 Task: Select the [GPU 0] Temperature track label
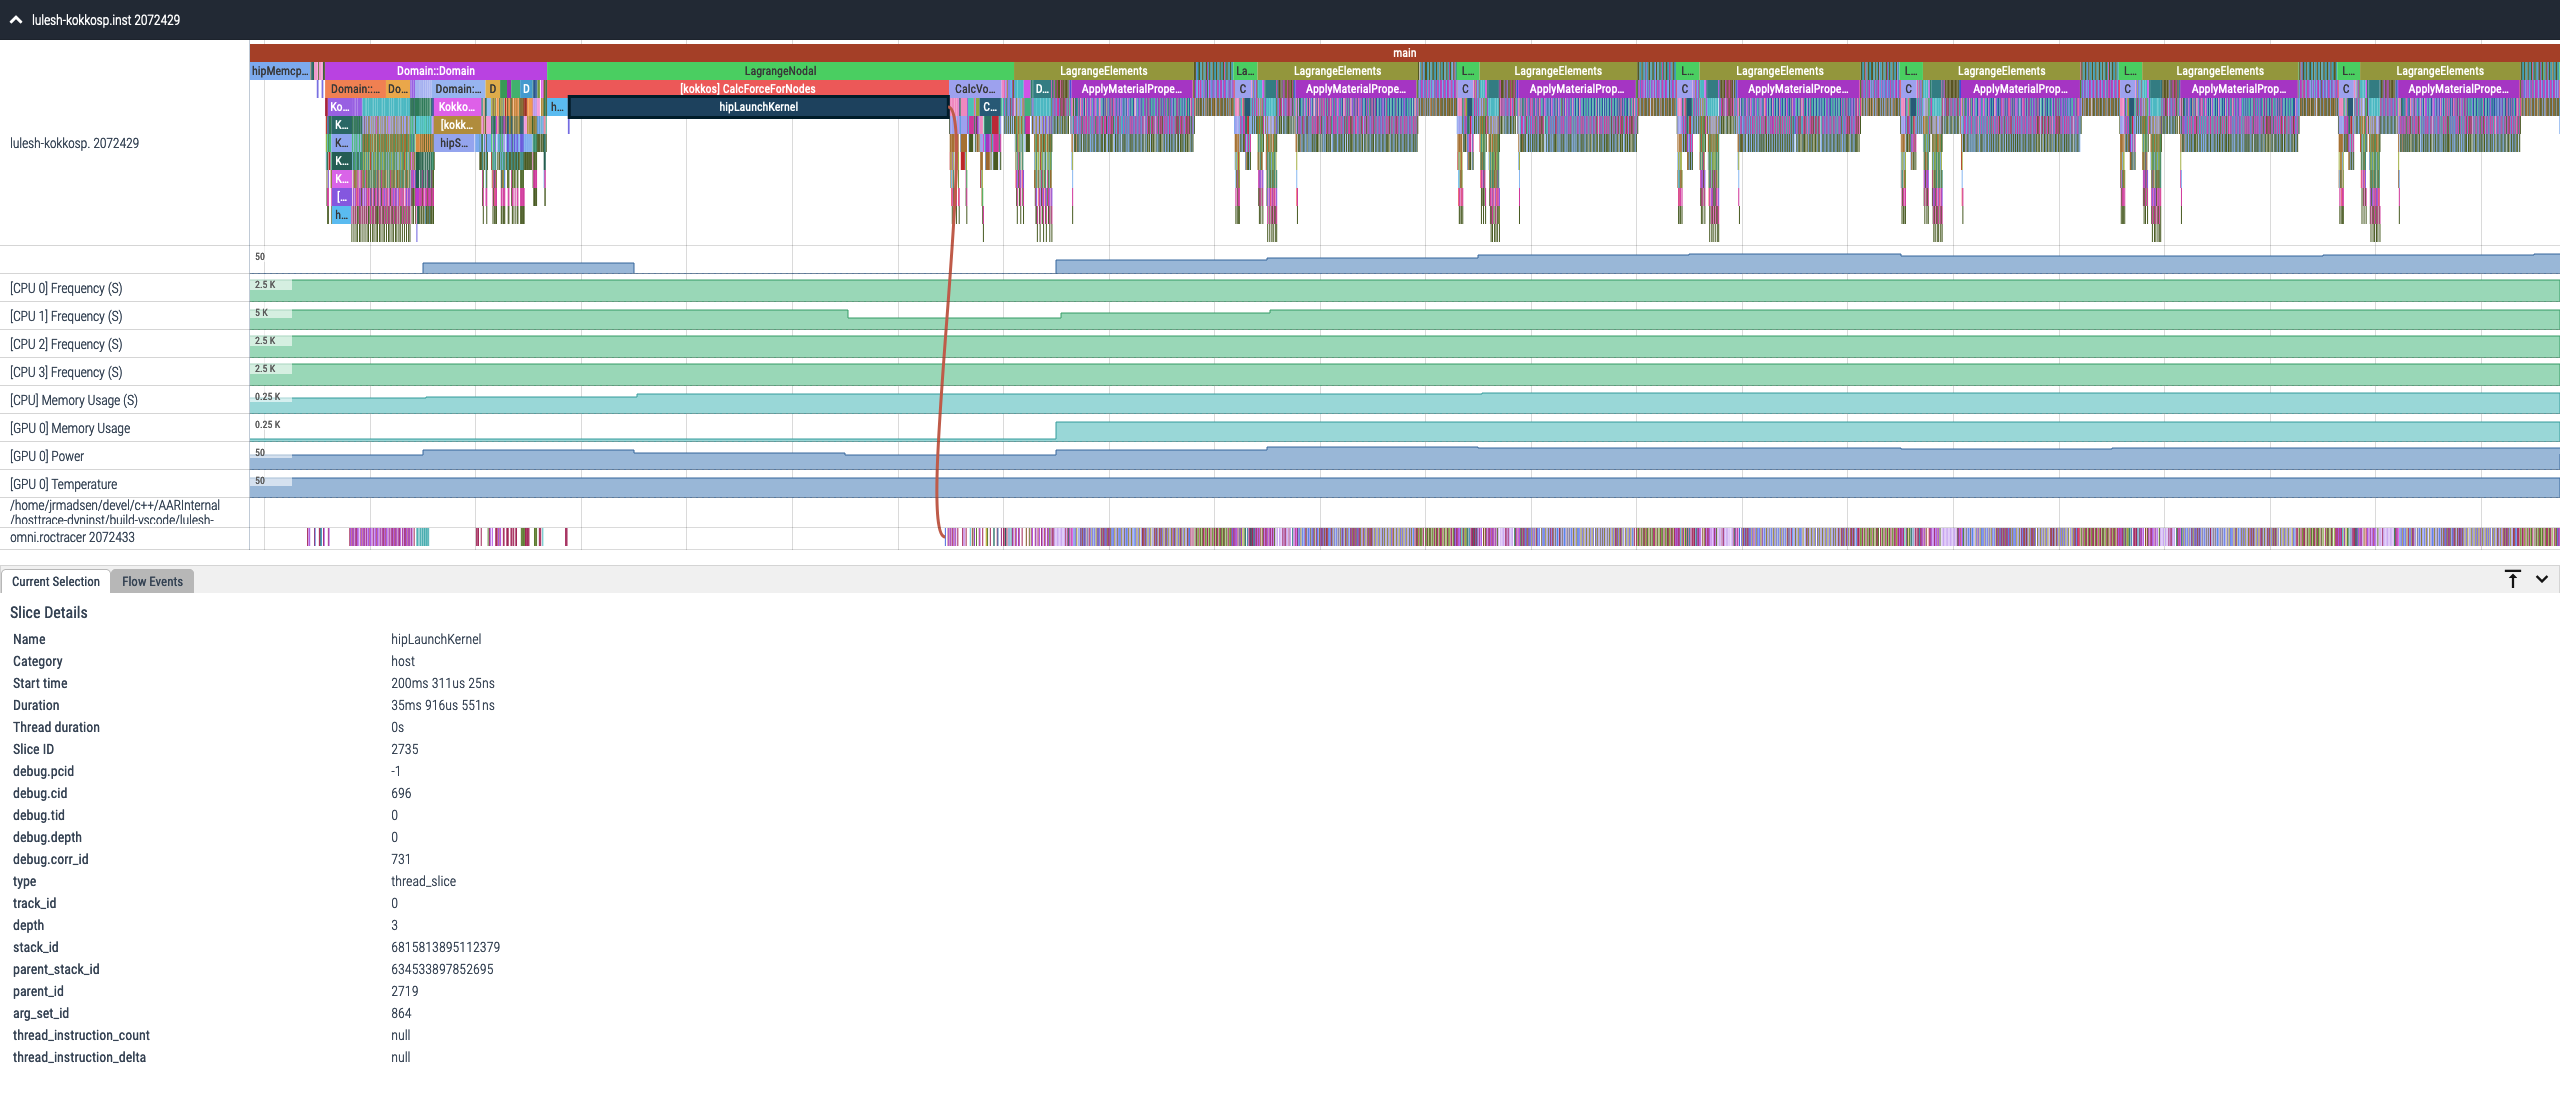63,483
